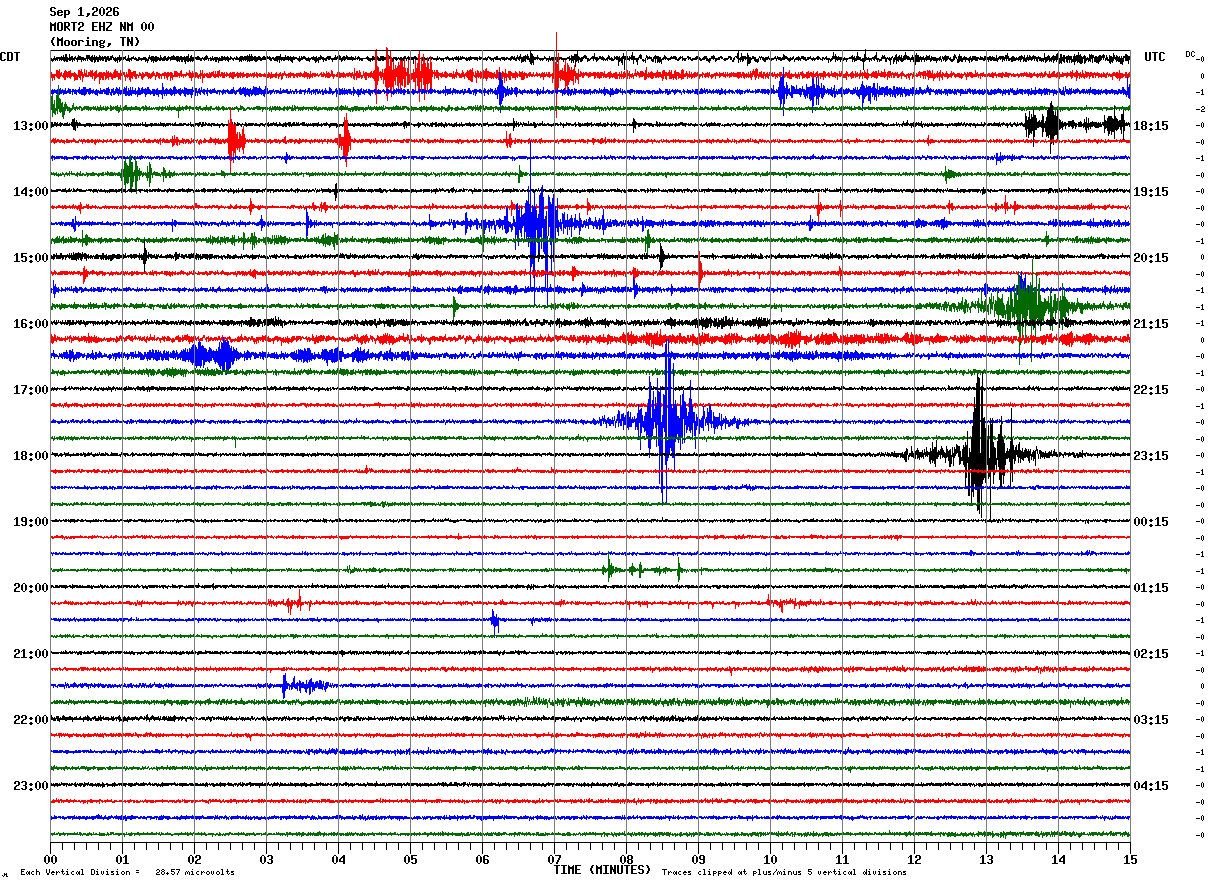Select the Mooring, TN location text
This screenshot has width=1210, height=886.
[95, 42]
